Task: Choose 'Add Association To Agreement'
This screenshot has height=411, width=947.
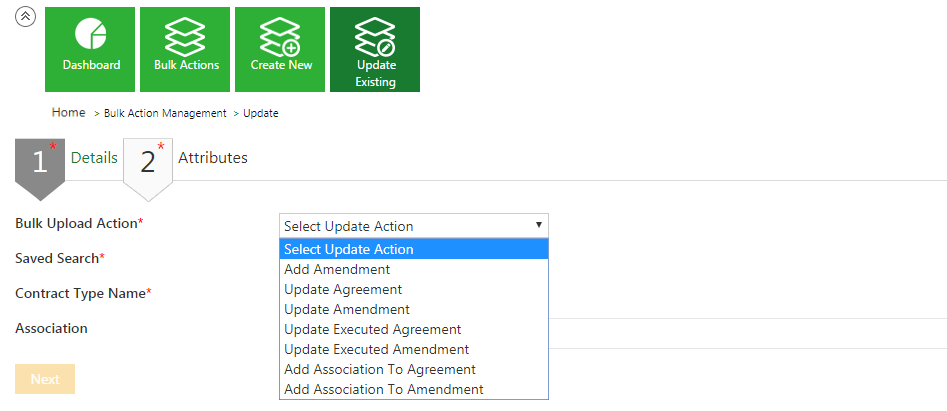Action: 380,369
